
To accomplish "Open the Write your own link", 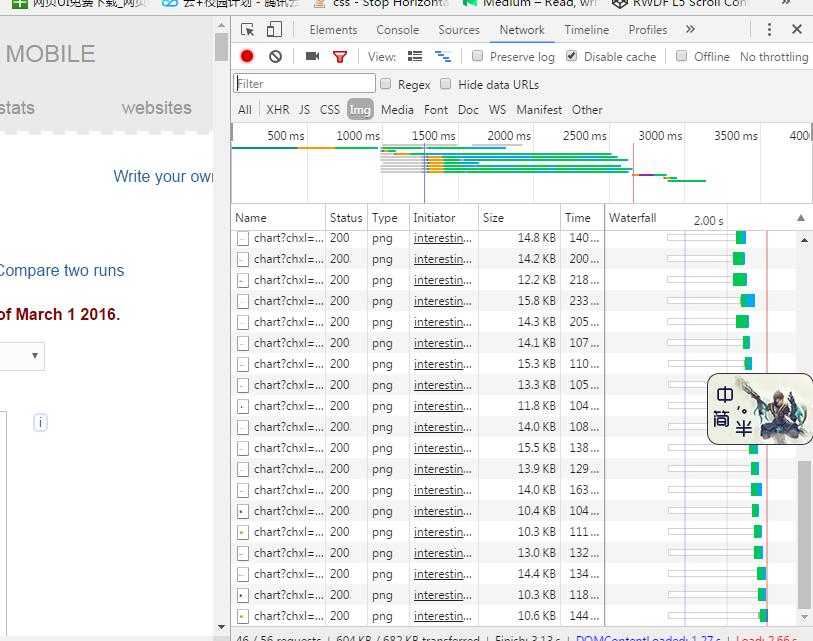I will click(x=163, y=176).
